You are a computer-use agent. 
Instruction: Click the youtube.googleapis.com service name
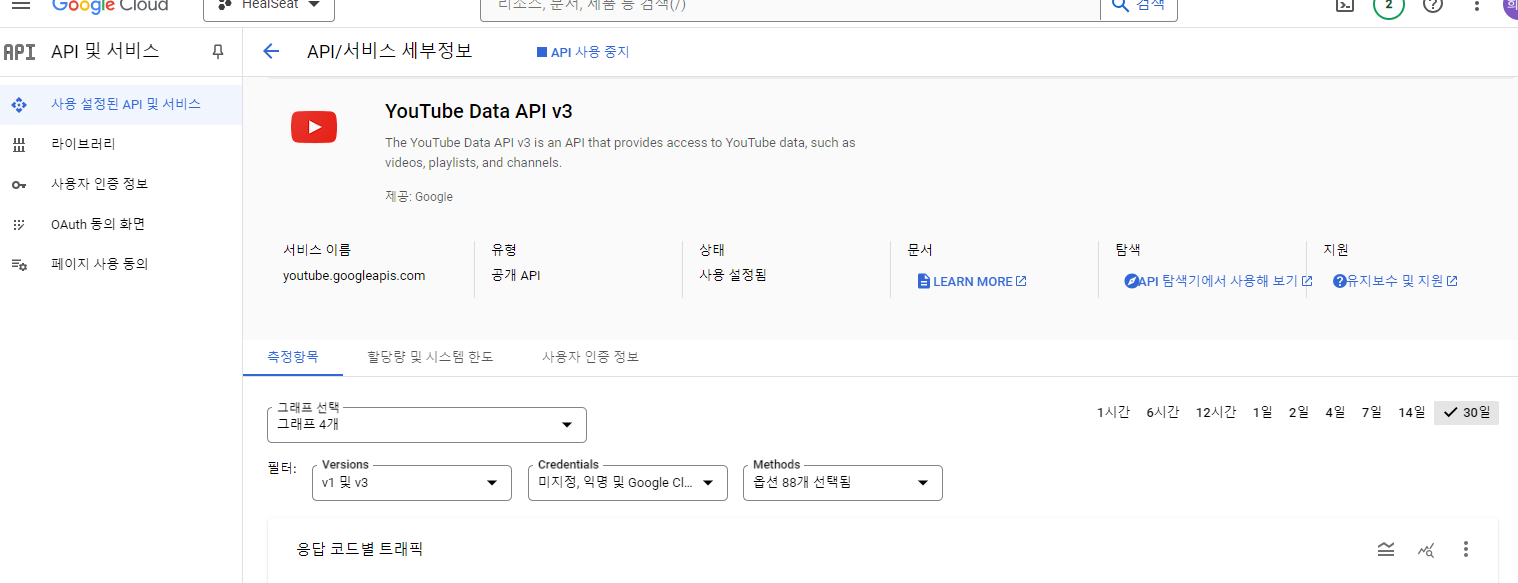tap(354, 275)
